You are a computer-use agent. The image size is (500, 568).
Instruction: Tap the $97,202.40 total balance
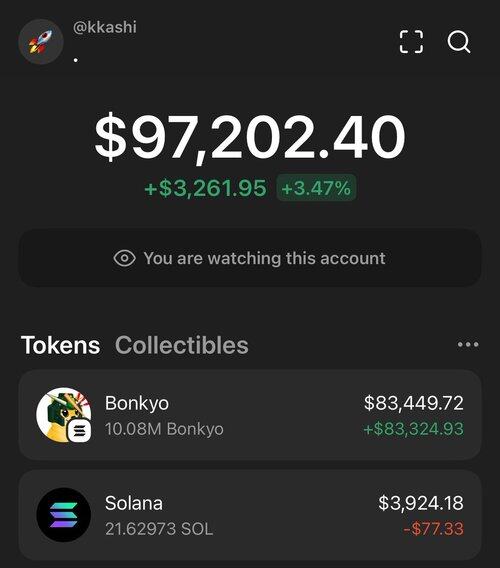(250, 137)
